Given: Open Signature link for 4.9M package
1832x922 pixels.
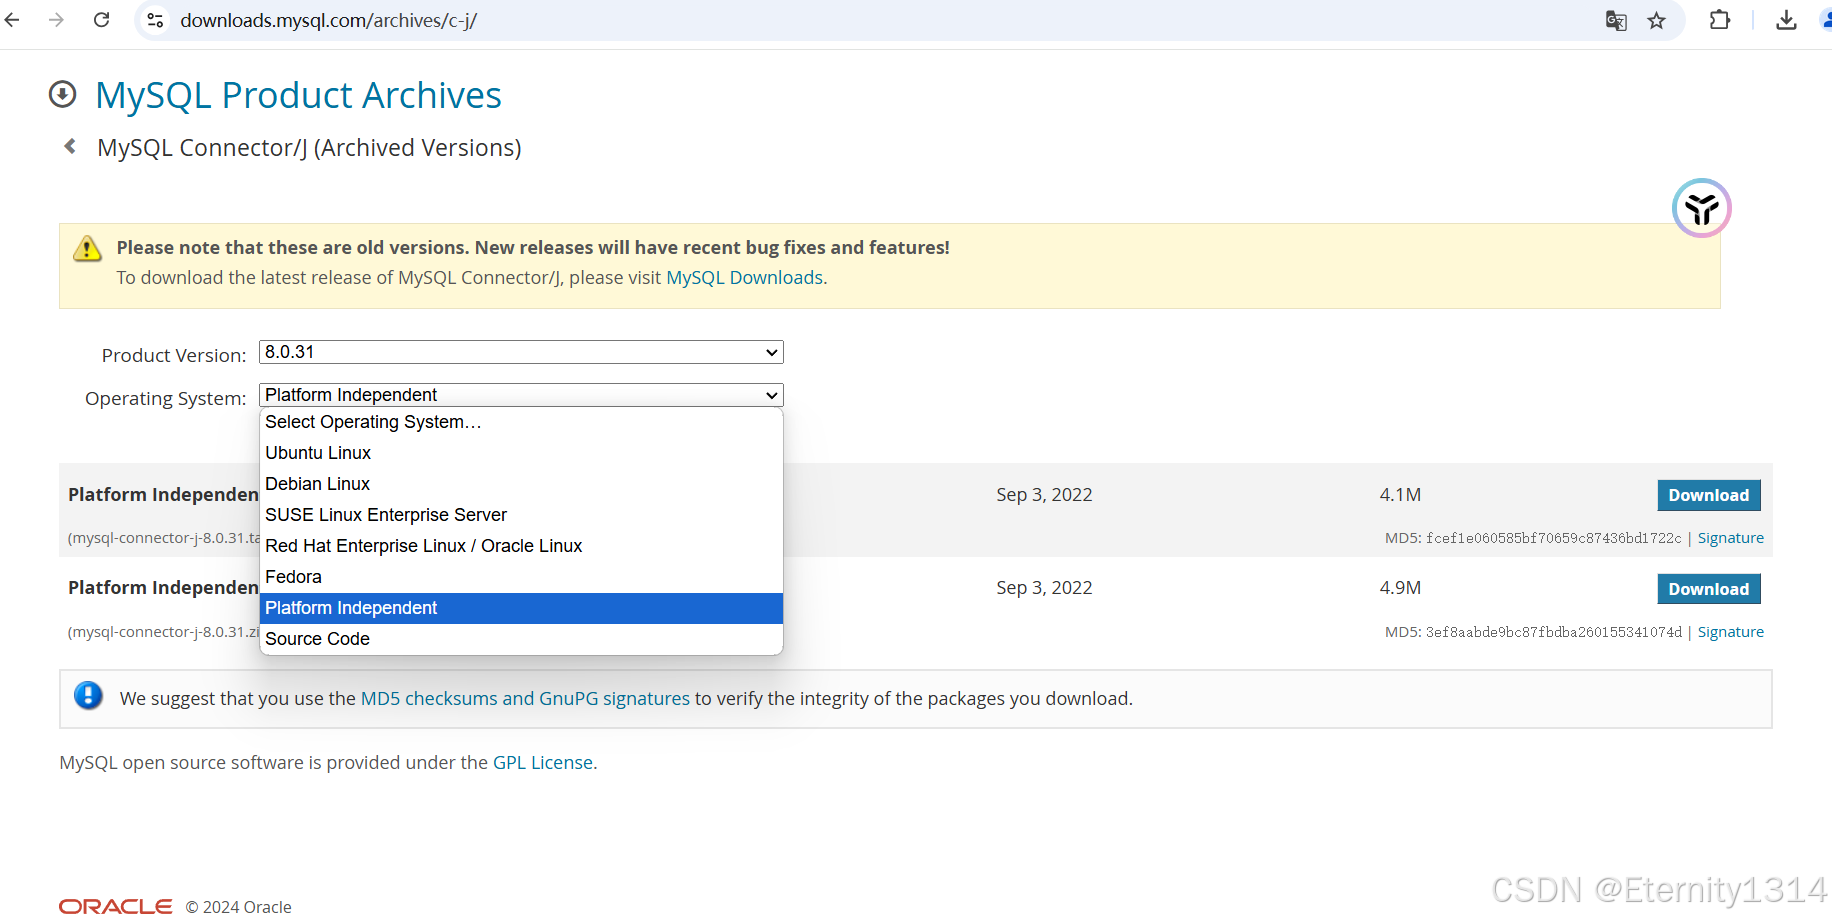Looking at the screenshot, I should pyautogui.click(x=1730, y=632).
